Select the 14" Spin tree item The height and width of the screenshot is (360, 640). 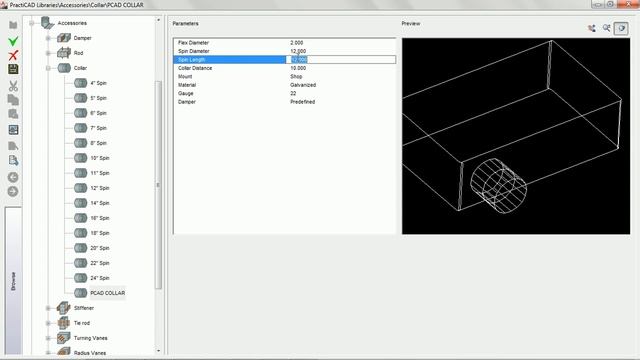tap(100, 203)
